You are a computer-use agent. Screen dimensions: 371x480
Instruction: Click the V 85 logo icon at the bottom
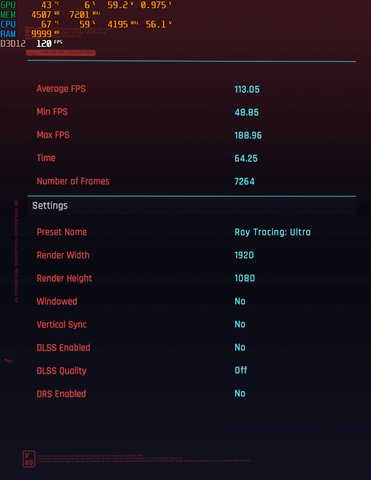coord(29,459)
